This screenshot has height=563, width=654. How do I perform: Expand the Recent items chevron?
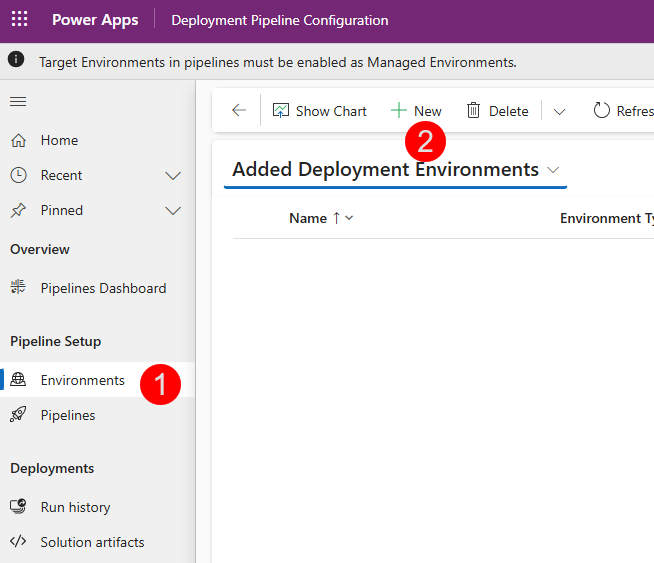pyautogui.click(x=173, y=176)
